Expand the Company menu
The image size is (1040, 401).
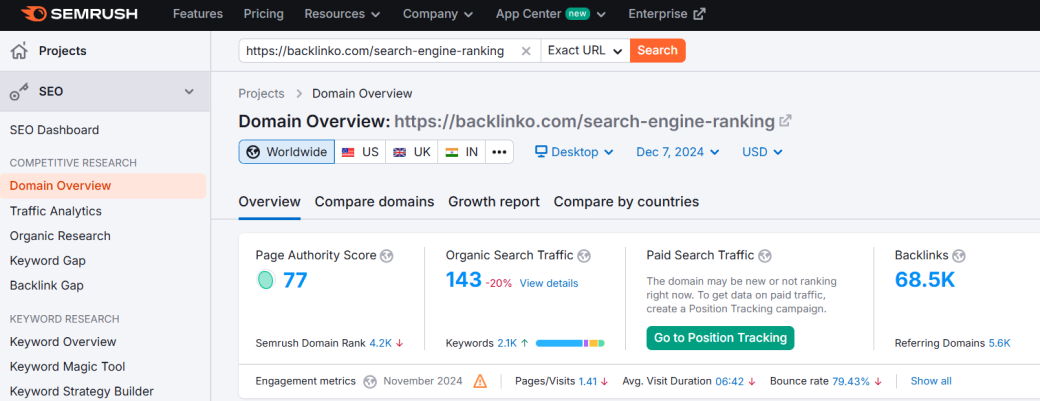[x=438, y=14]
